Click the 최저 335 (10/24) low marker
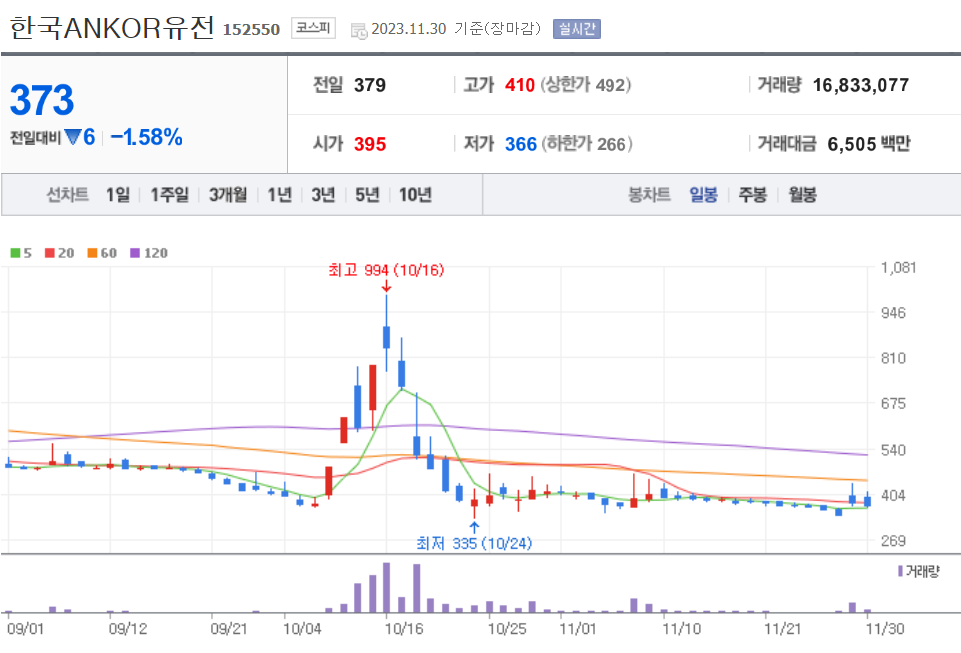Screen dimensions: 961x653 pyautogui.click(x=474, y=543)
